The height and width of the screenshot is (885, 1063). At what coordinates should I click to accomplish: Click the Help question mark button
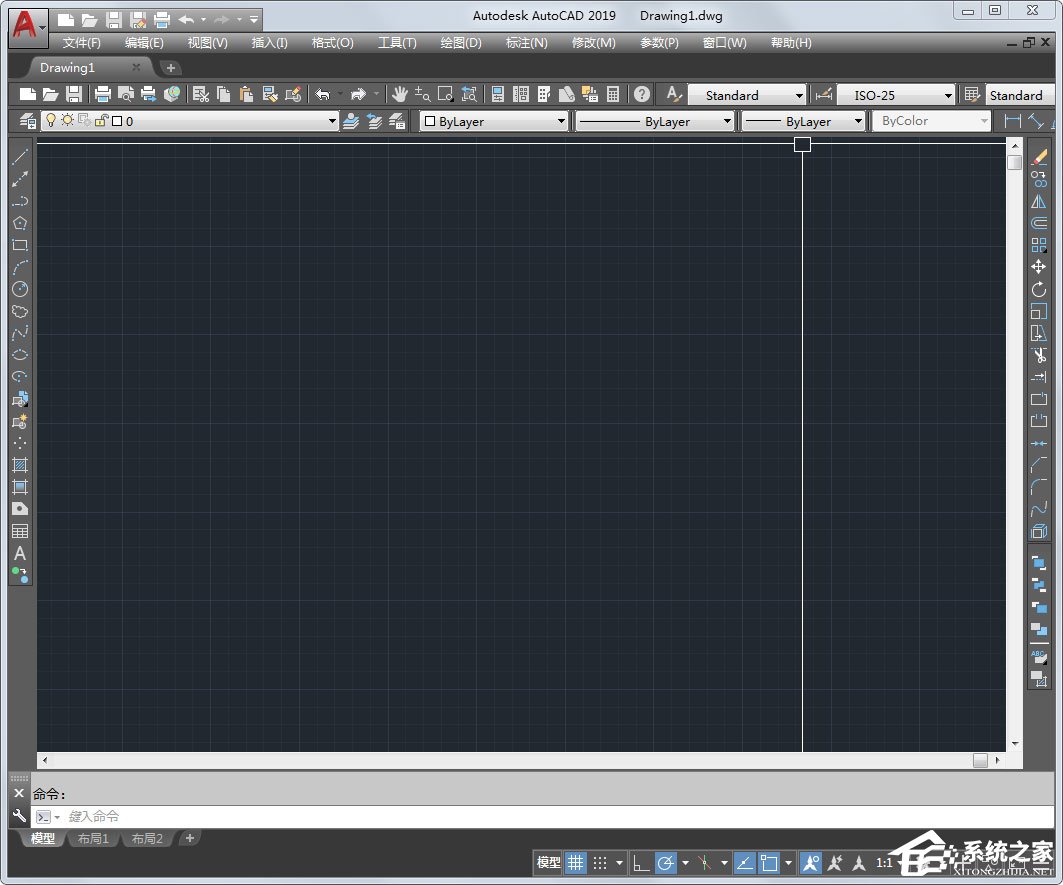click(x=641, y=94)
